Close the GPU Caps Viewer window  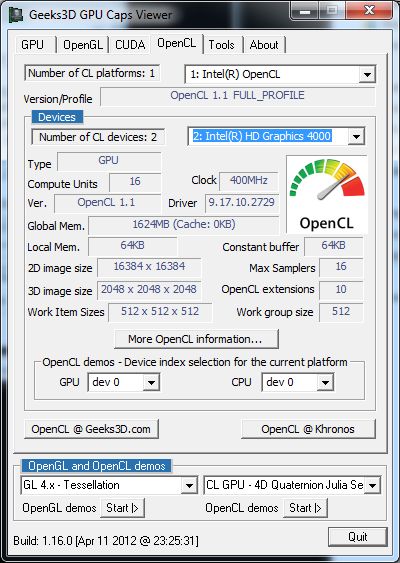[369, 10]
